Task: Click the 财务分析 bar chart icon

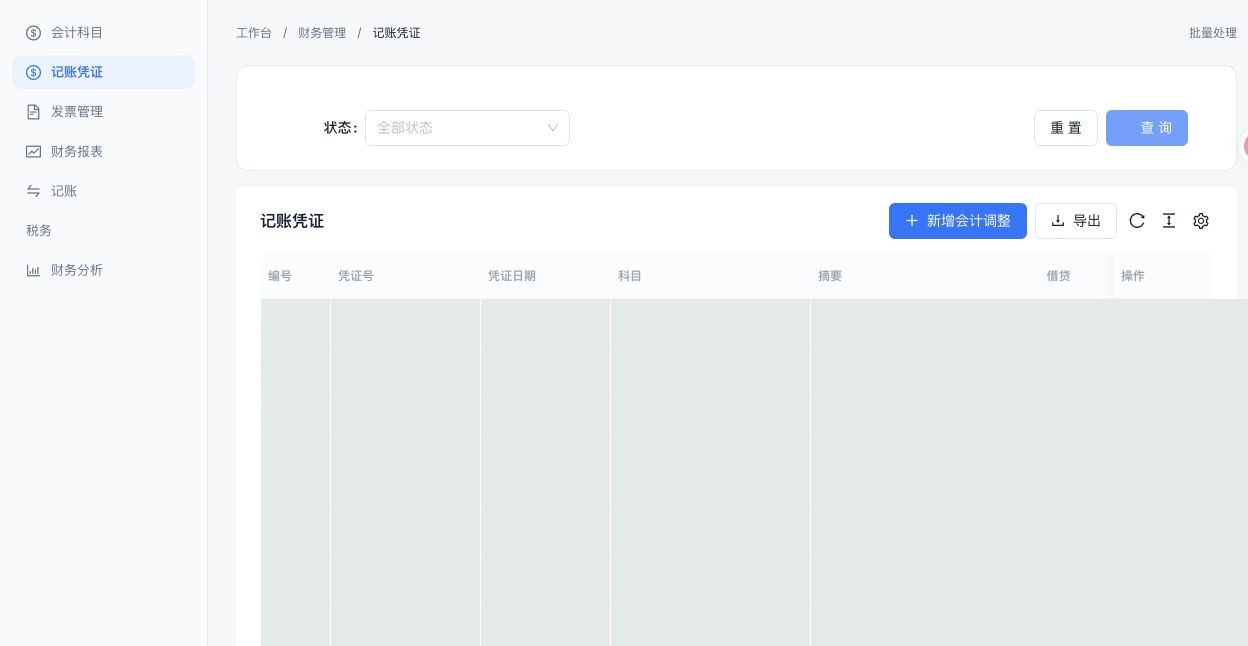Action: pos(33,270)
